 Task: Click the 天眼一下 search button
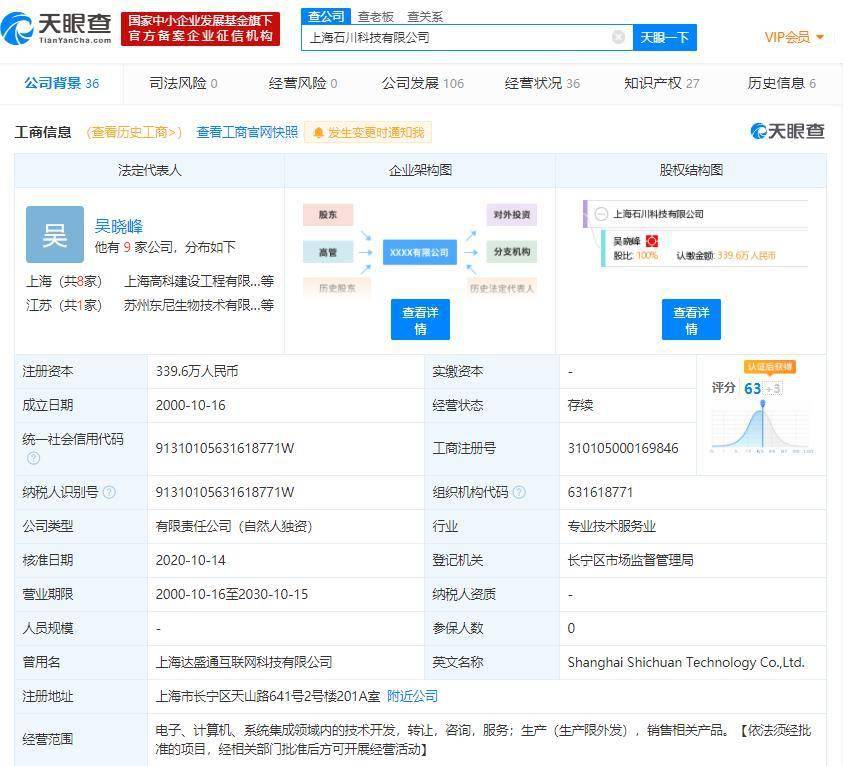pos(665,36)
